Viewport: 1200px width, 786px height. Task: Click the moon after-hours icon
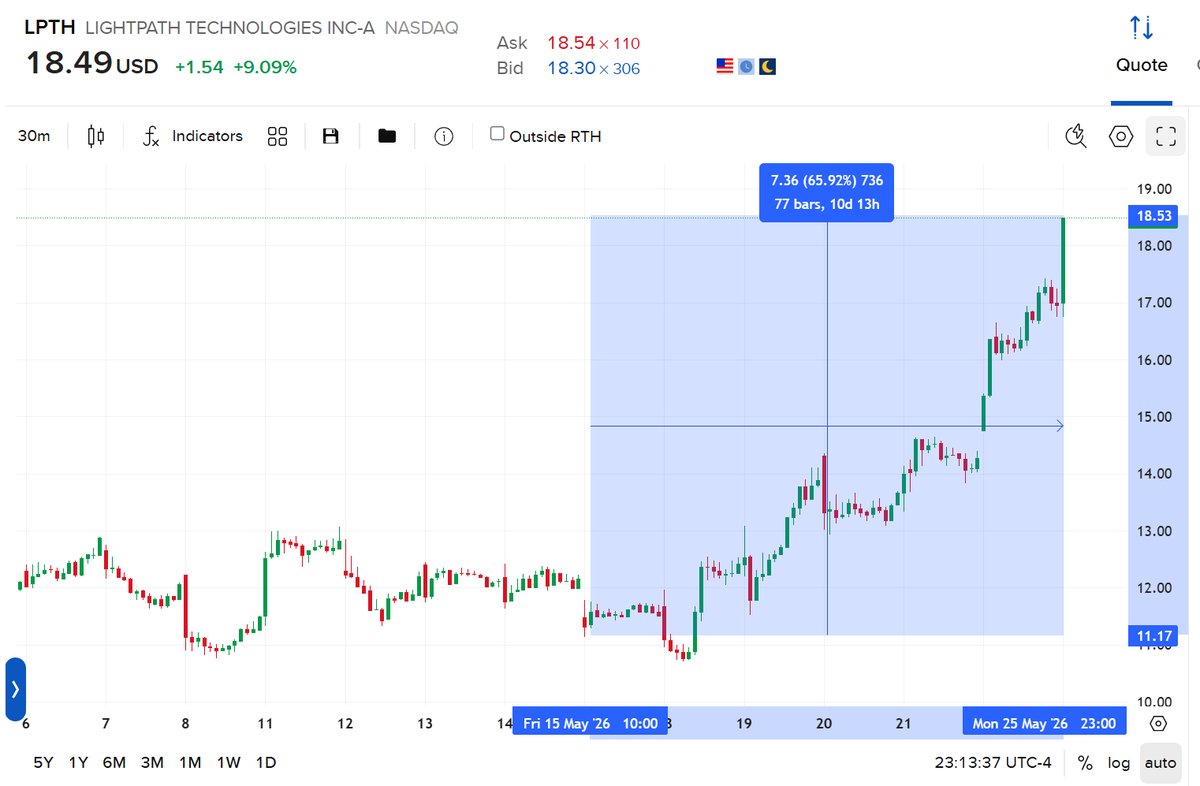tap(767, 66)
